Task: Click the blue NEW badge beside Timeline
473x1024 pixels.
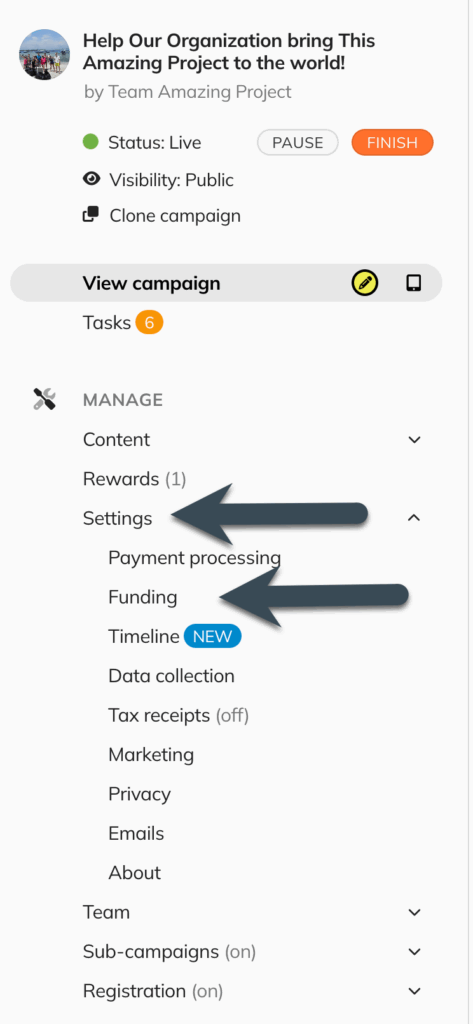Action: (x=212, y=637)
